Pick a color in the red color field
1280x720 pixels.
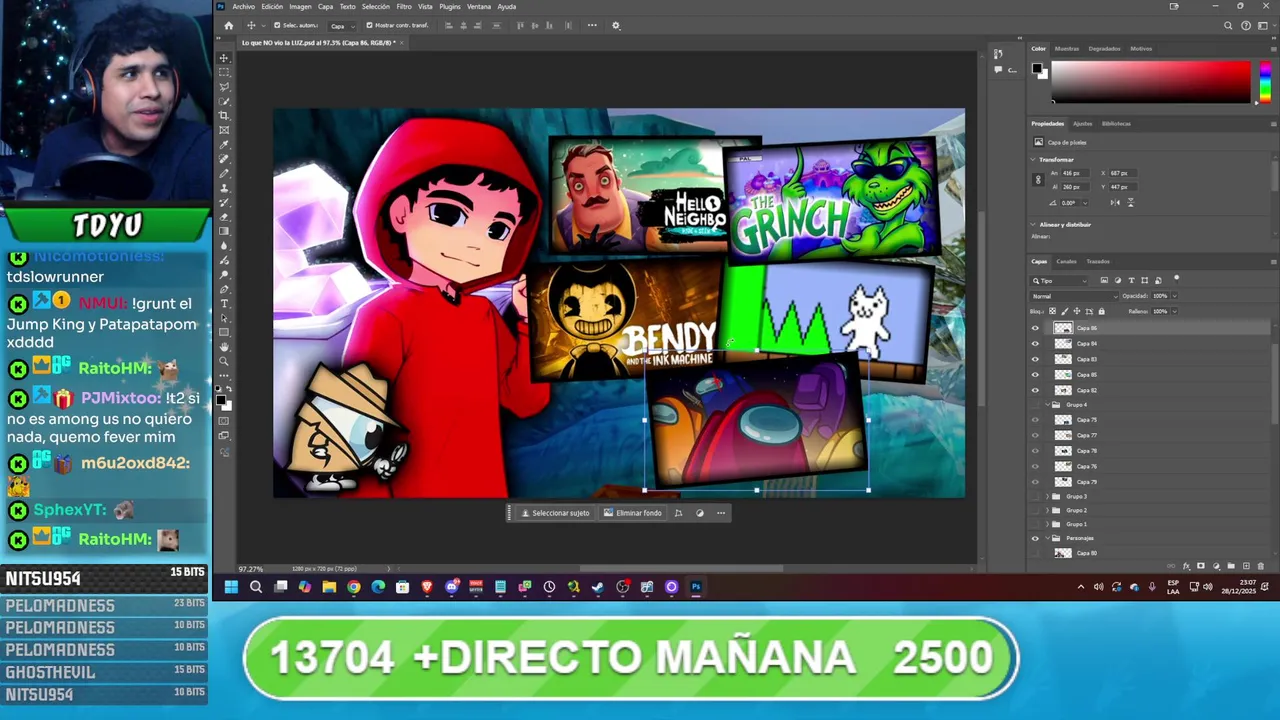click(1150, 80)
